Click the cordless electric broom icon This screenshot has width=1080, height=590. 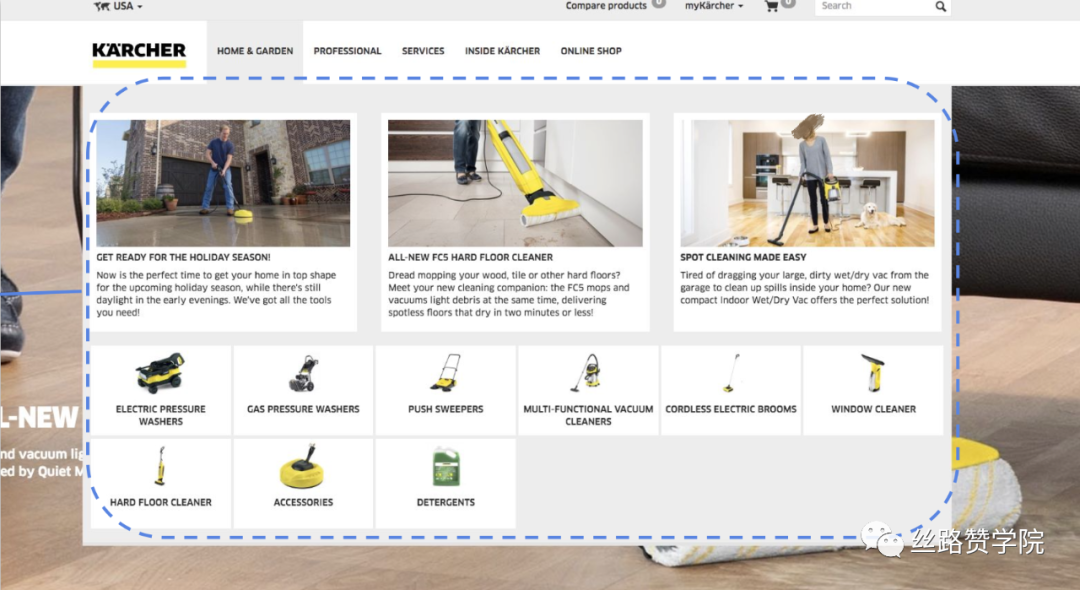pyautogui.click(x=731, y=373)
